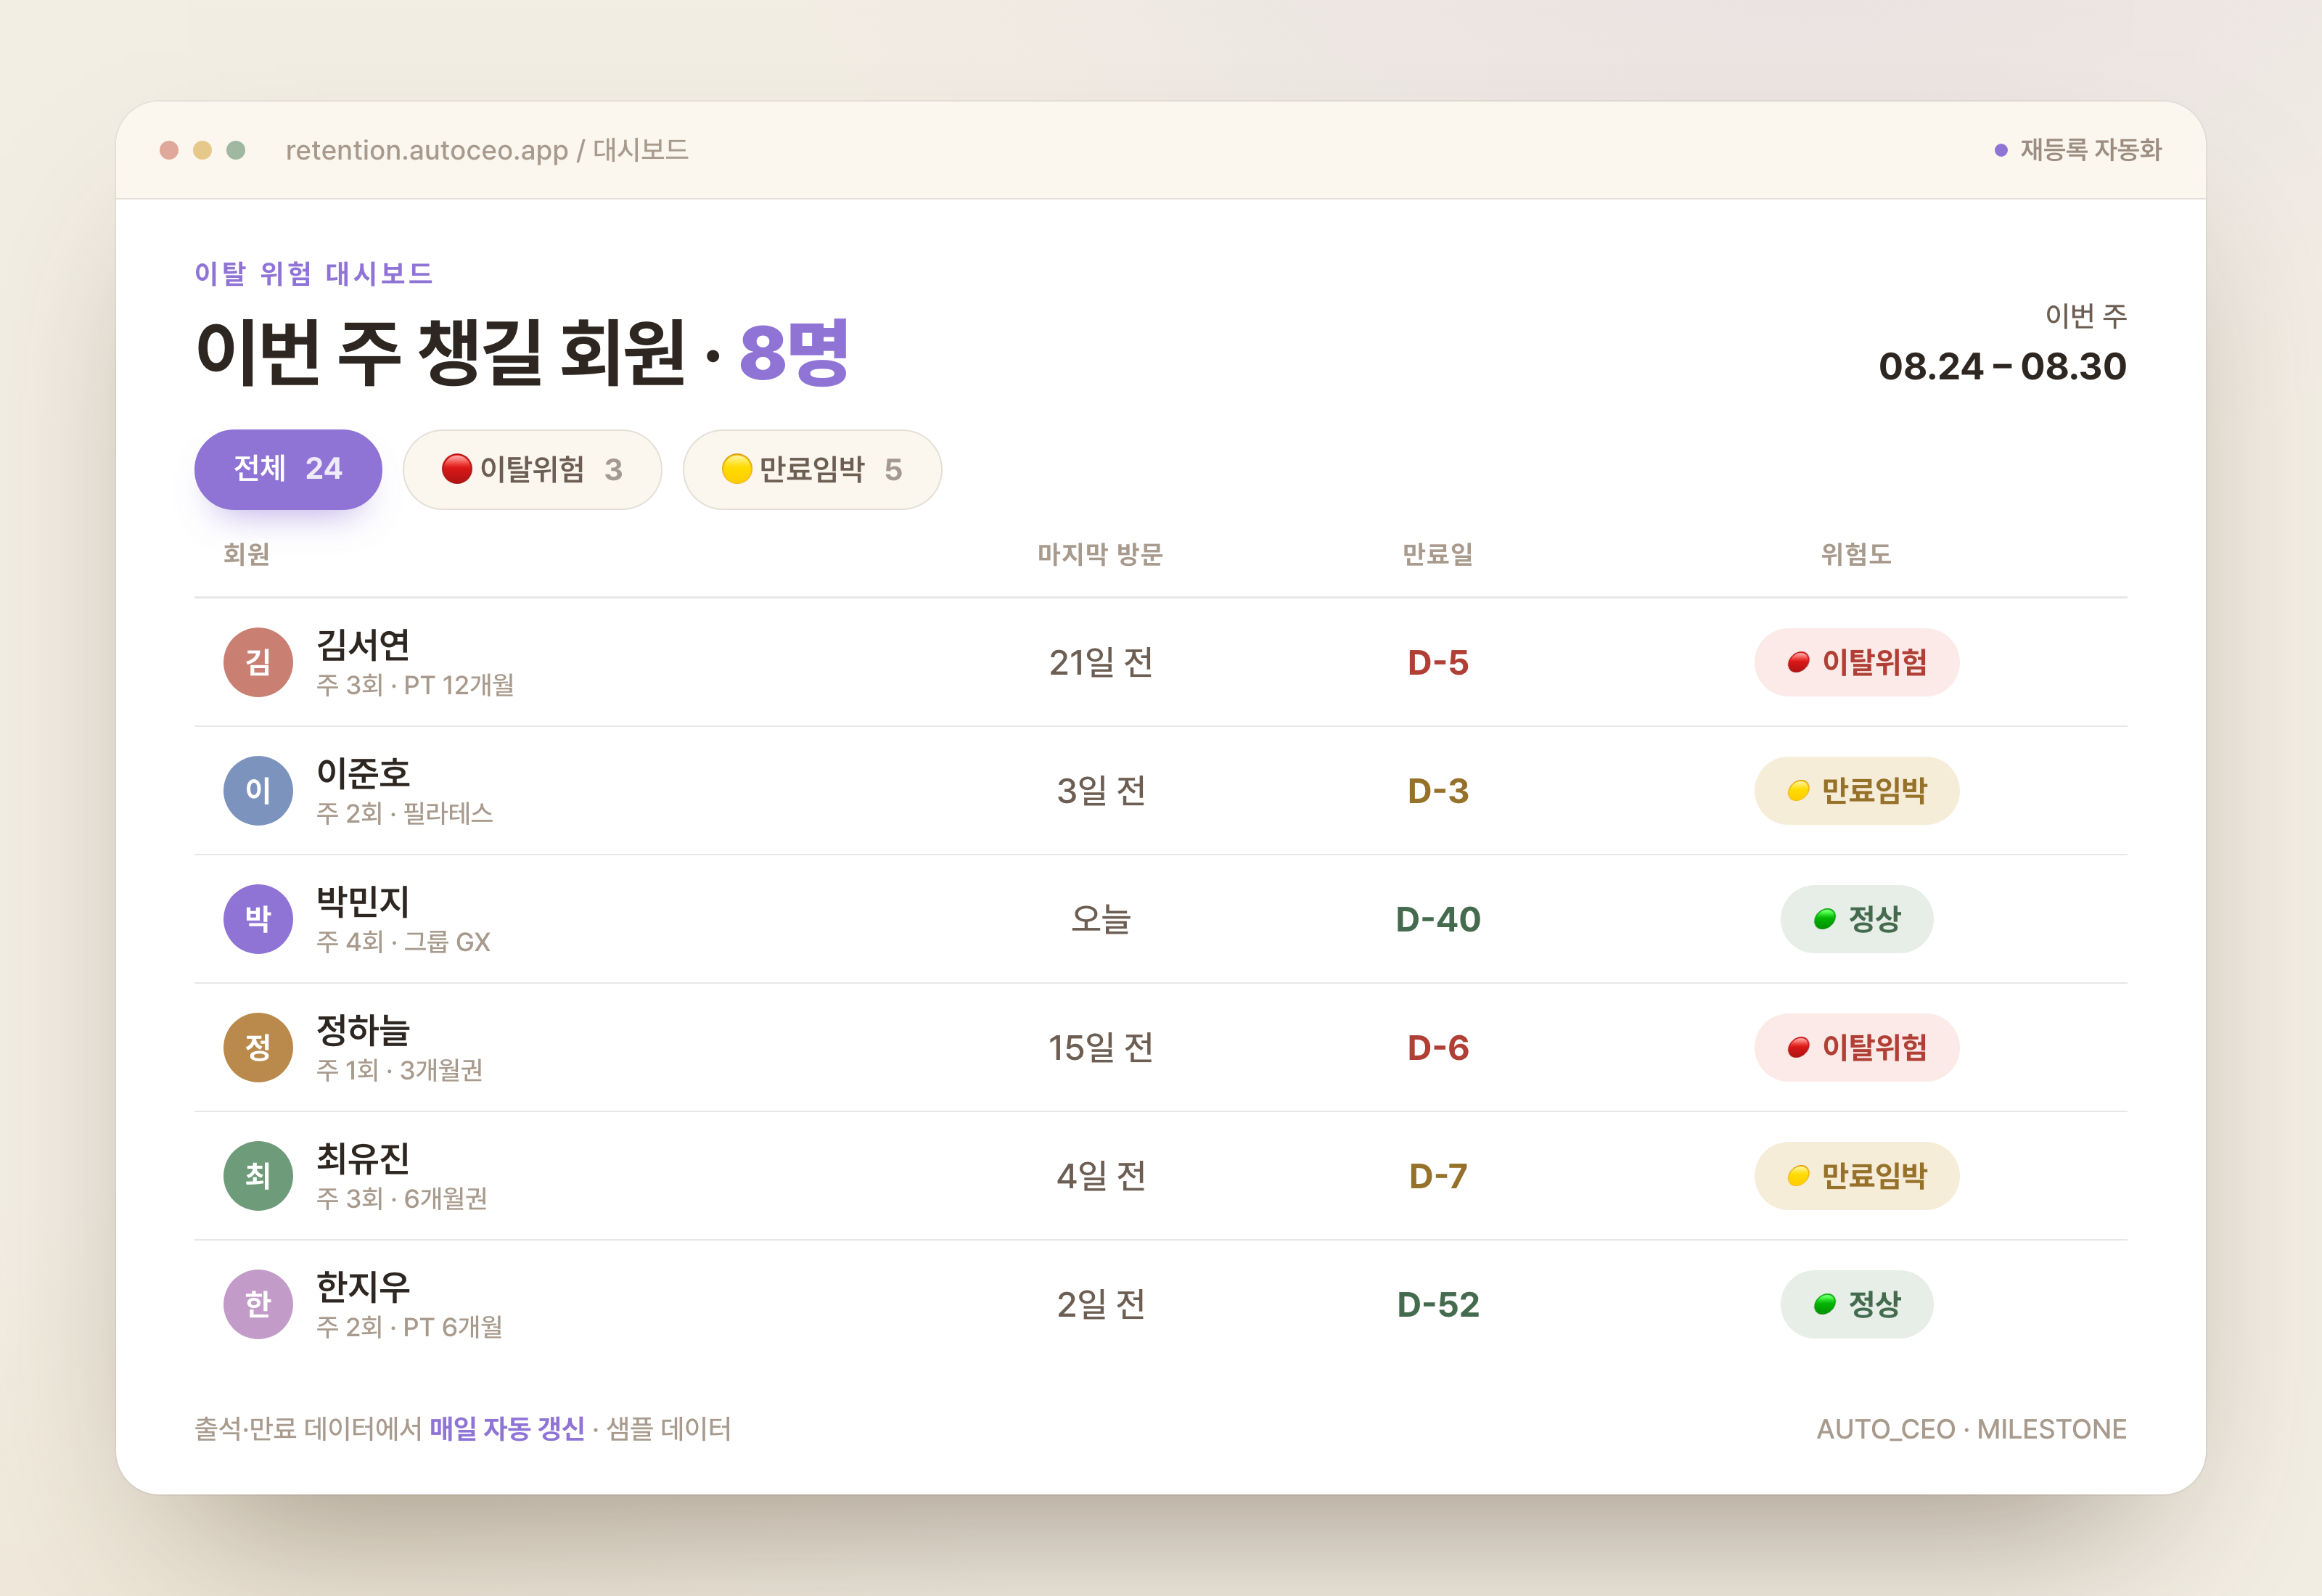The height and width of the screenshot is (1596, 2322).
Task: Click 이탈위험 badge in 정하늘 row
Action: [x=1856, y=1047]
